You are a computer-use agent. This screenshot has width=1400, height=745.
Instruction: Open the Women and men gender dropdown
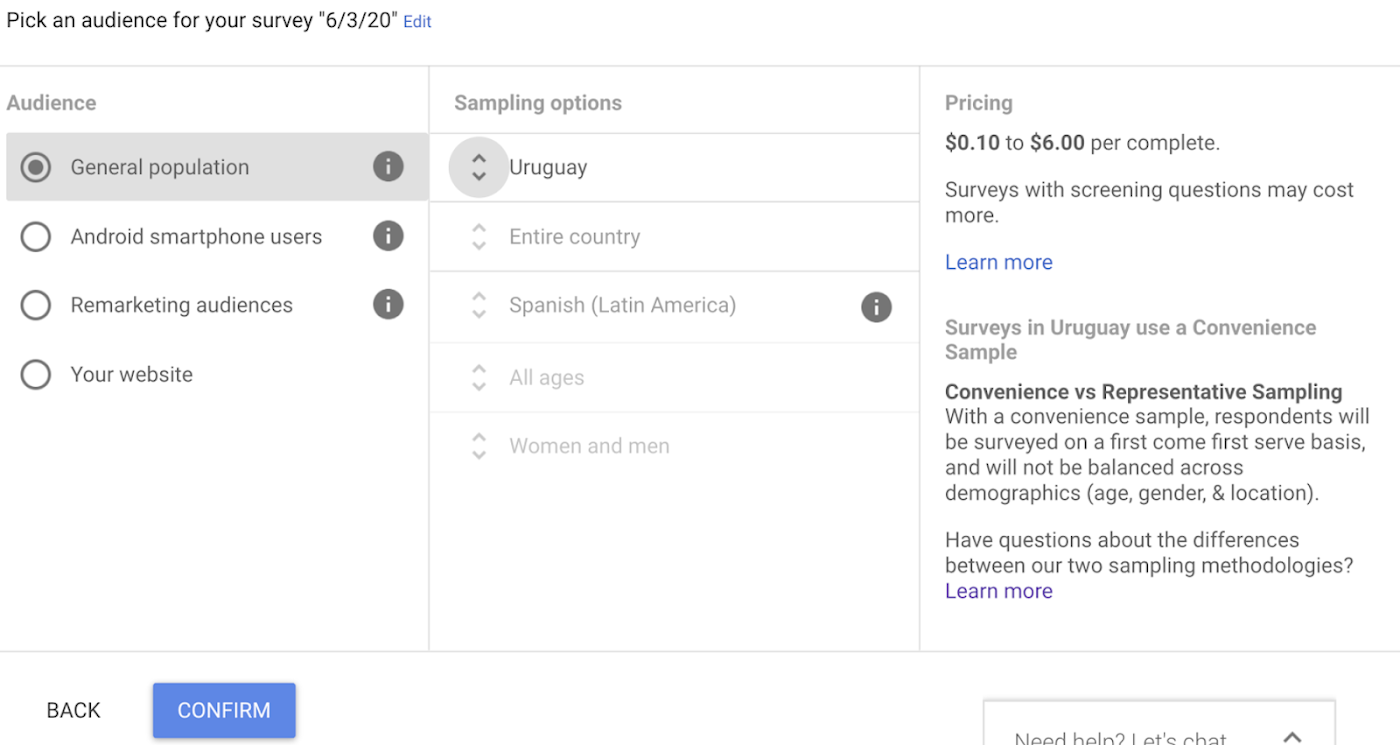[x=589, y=446]
